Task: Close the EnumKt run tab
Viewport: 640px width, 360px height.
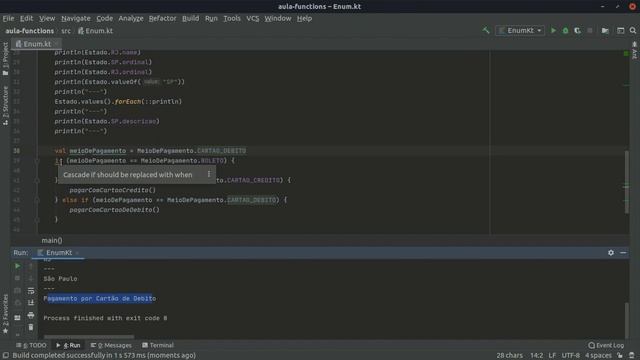Action: [x=77, y=253]
